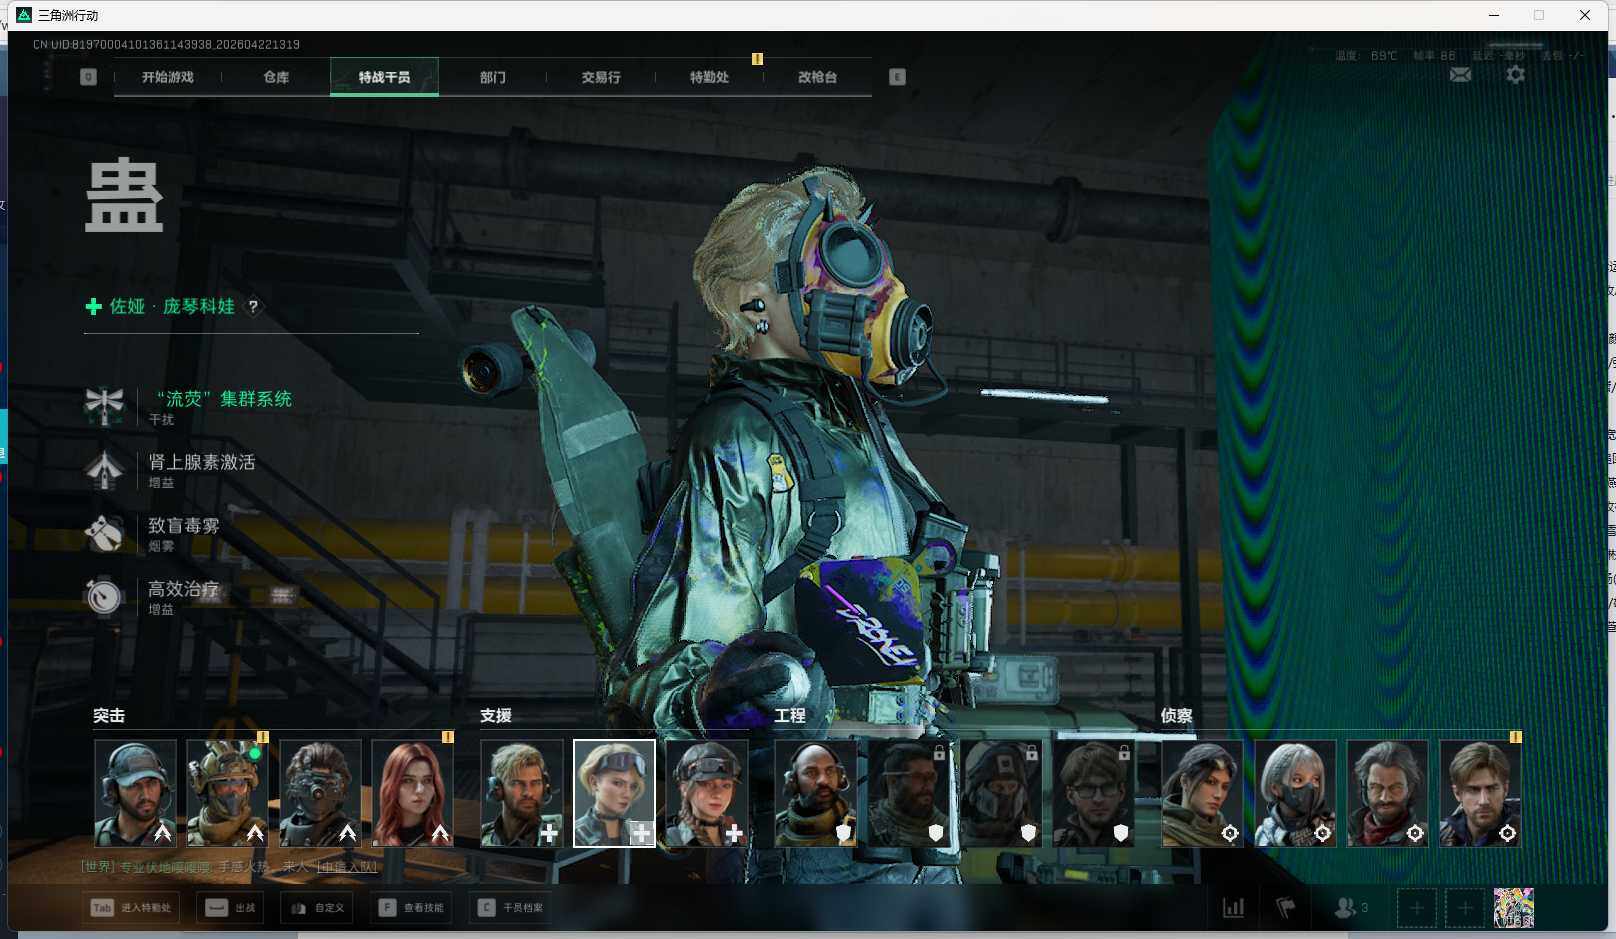Select the 突击 operator with tan helmet
The height and width of the screenshot is (939, 1616).
click(227, 793)
